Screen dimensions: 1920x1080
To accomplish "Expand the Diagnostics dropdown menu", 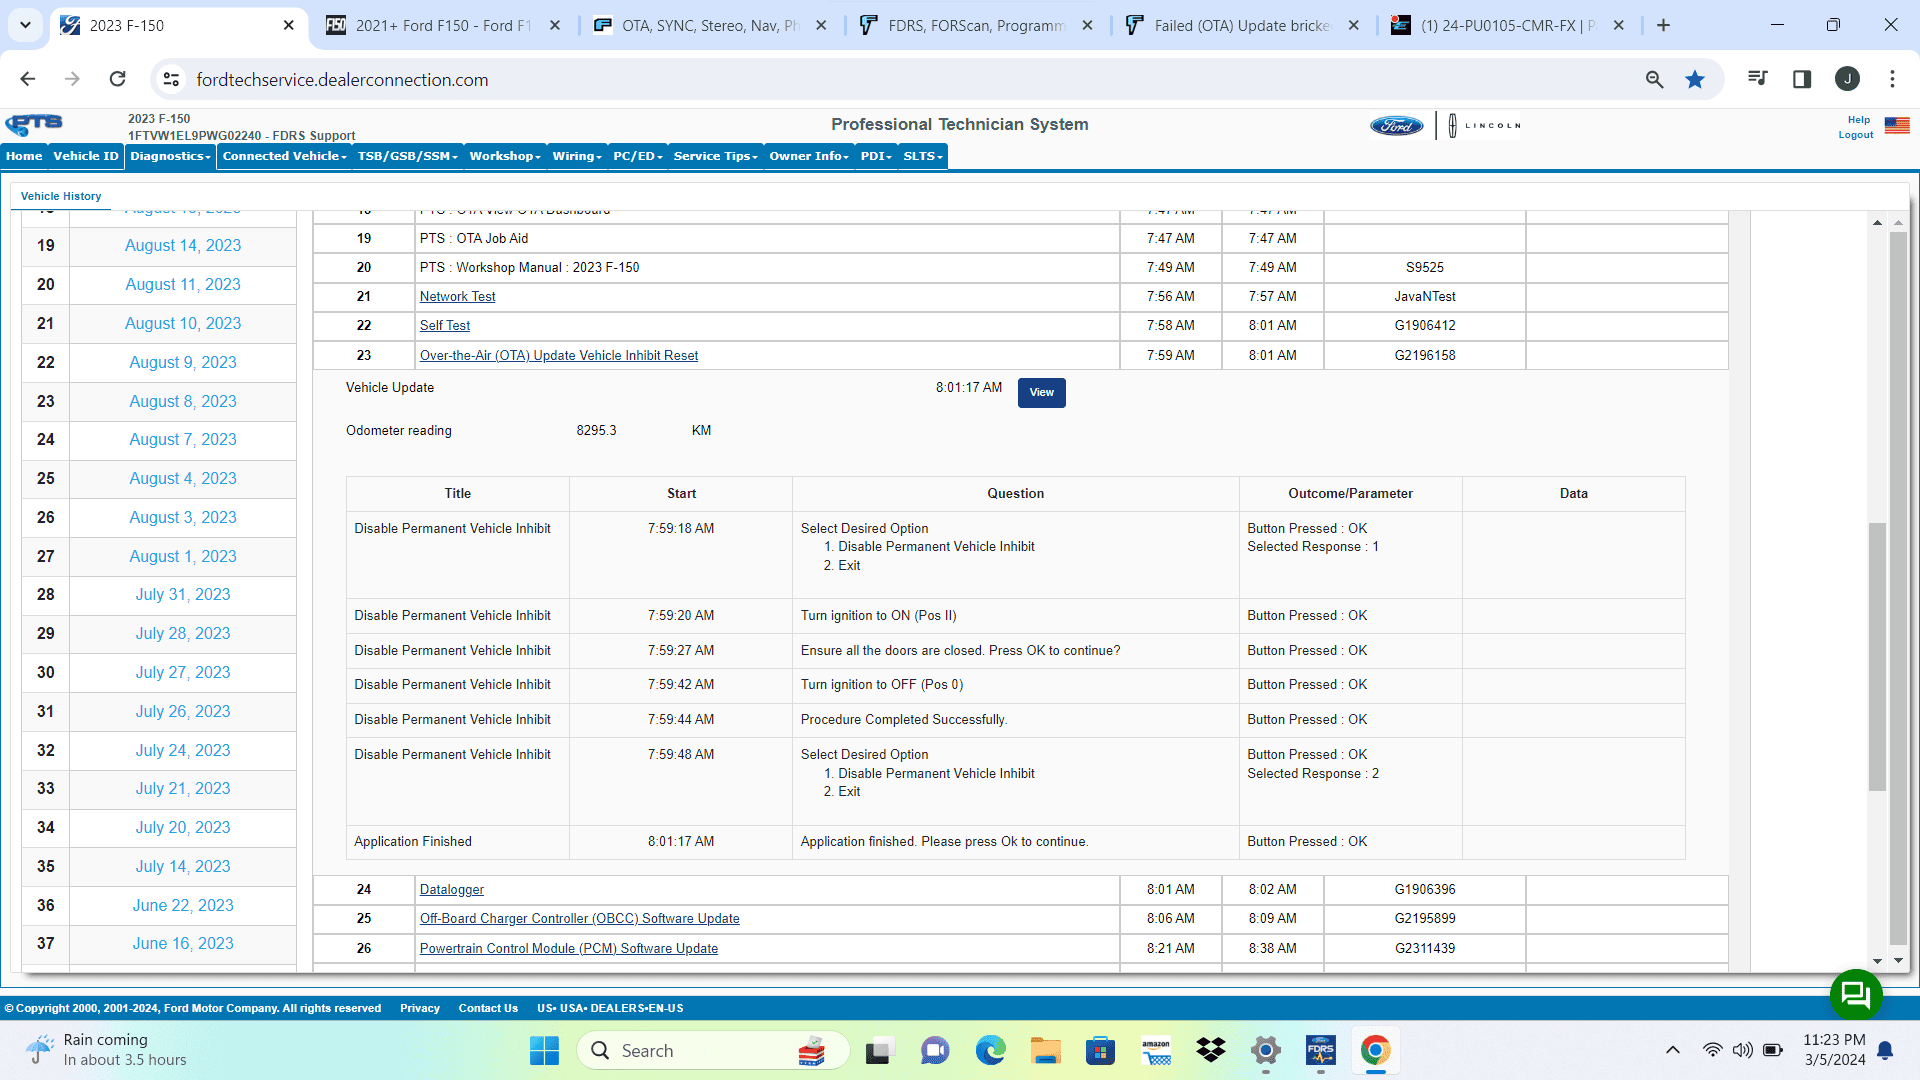I will pyautogui.click(x=170, y=156).
